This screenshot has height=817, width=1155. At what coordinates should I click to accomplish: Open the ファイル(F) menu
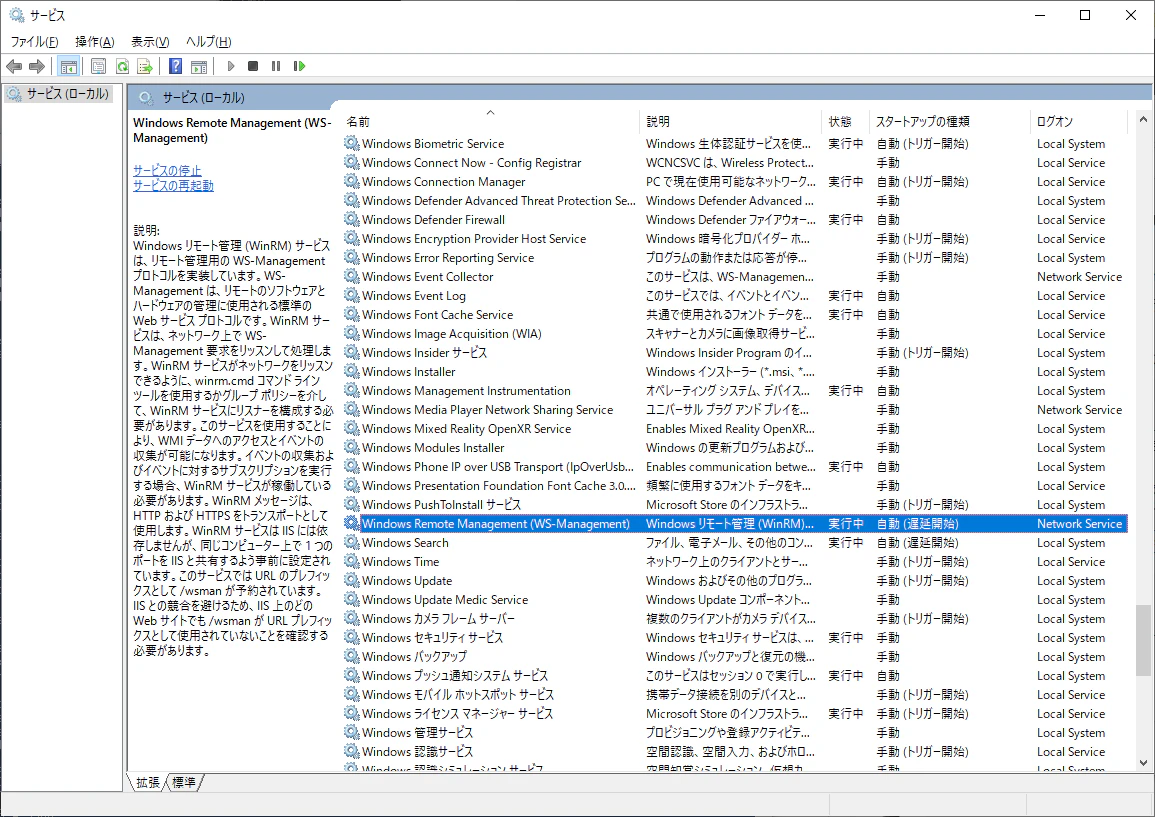[x=34, y=42]
